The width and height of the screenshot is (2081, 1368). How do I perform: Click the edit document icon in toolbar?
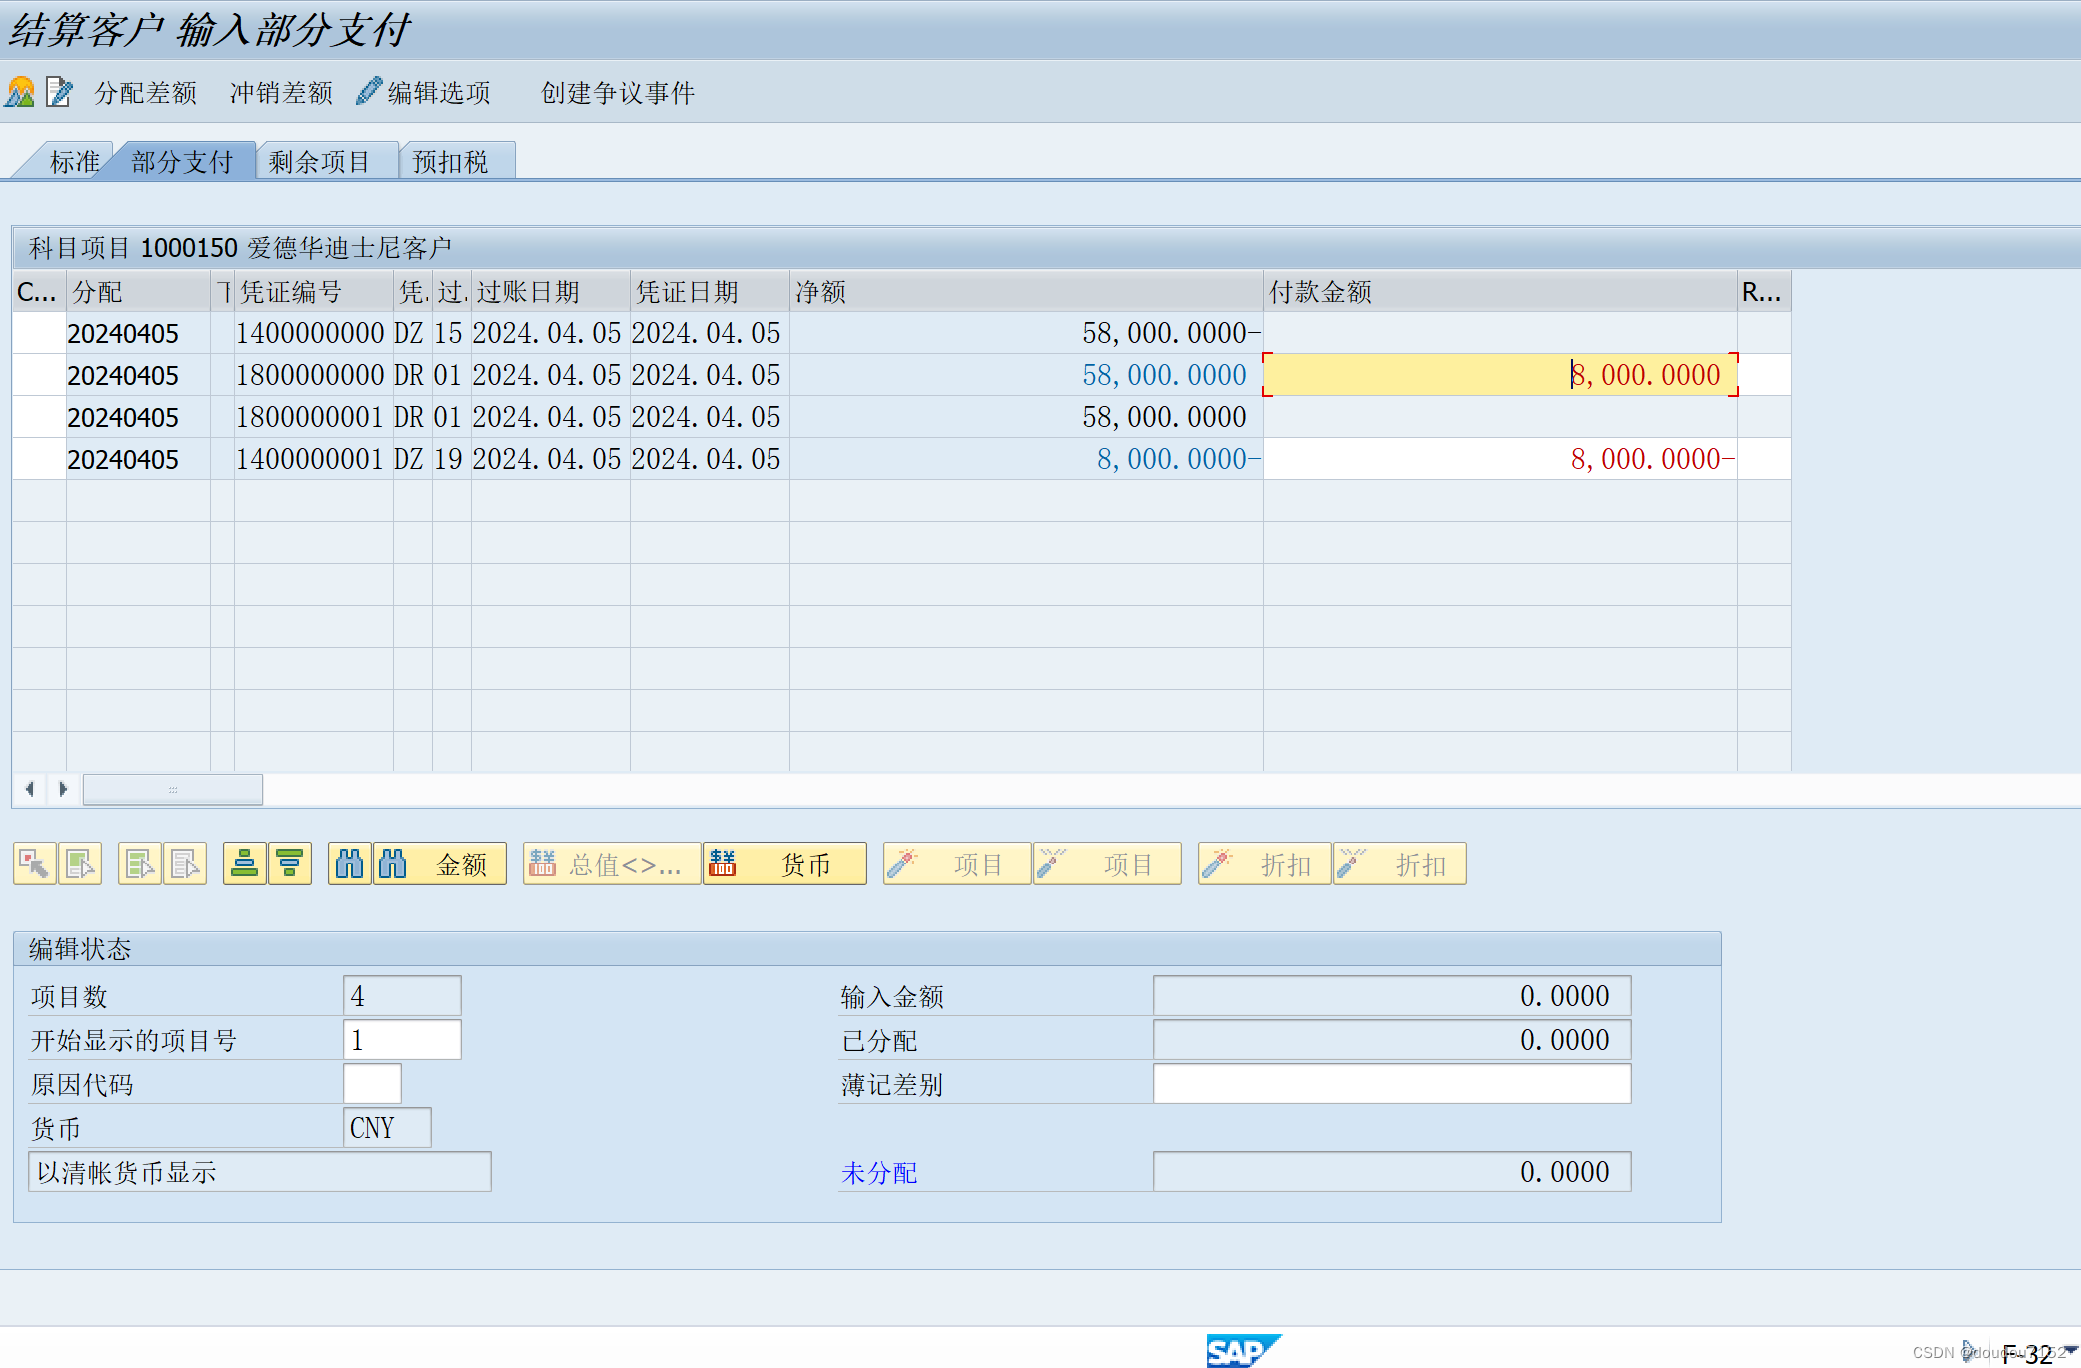tap(60, 92)
